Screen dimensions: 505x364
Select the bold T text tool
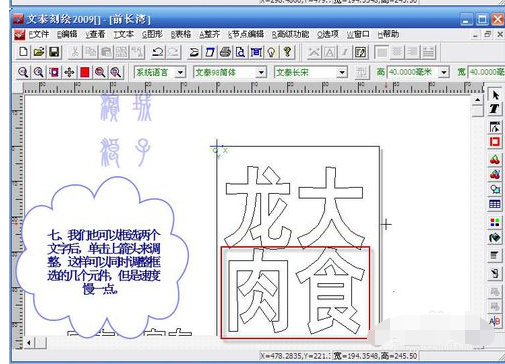click(495, 109)
